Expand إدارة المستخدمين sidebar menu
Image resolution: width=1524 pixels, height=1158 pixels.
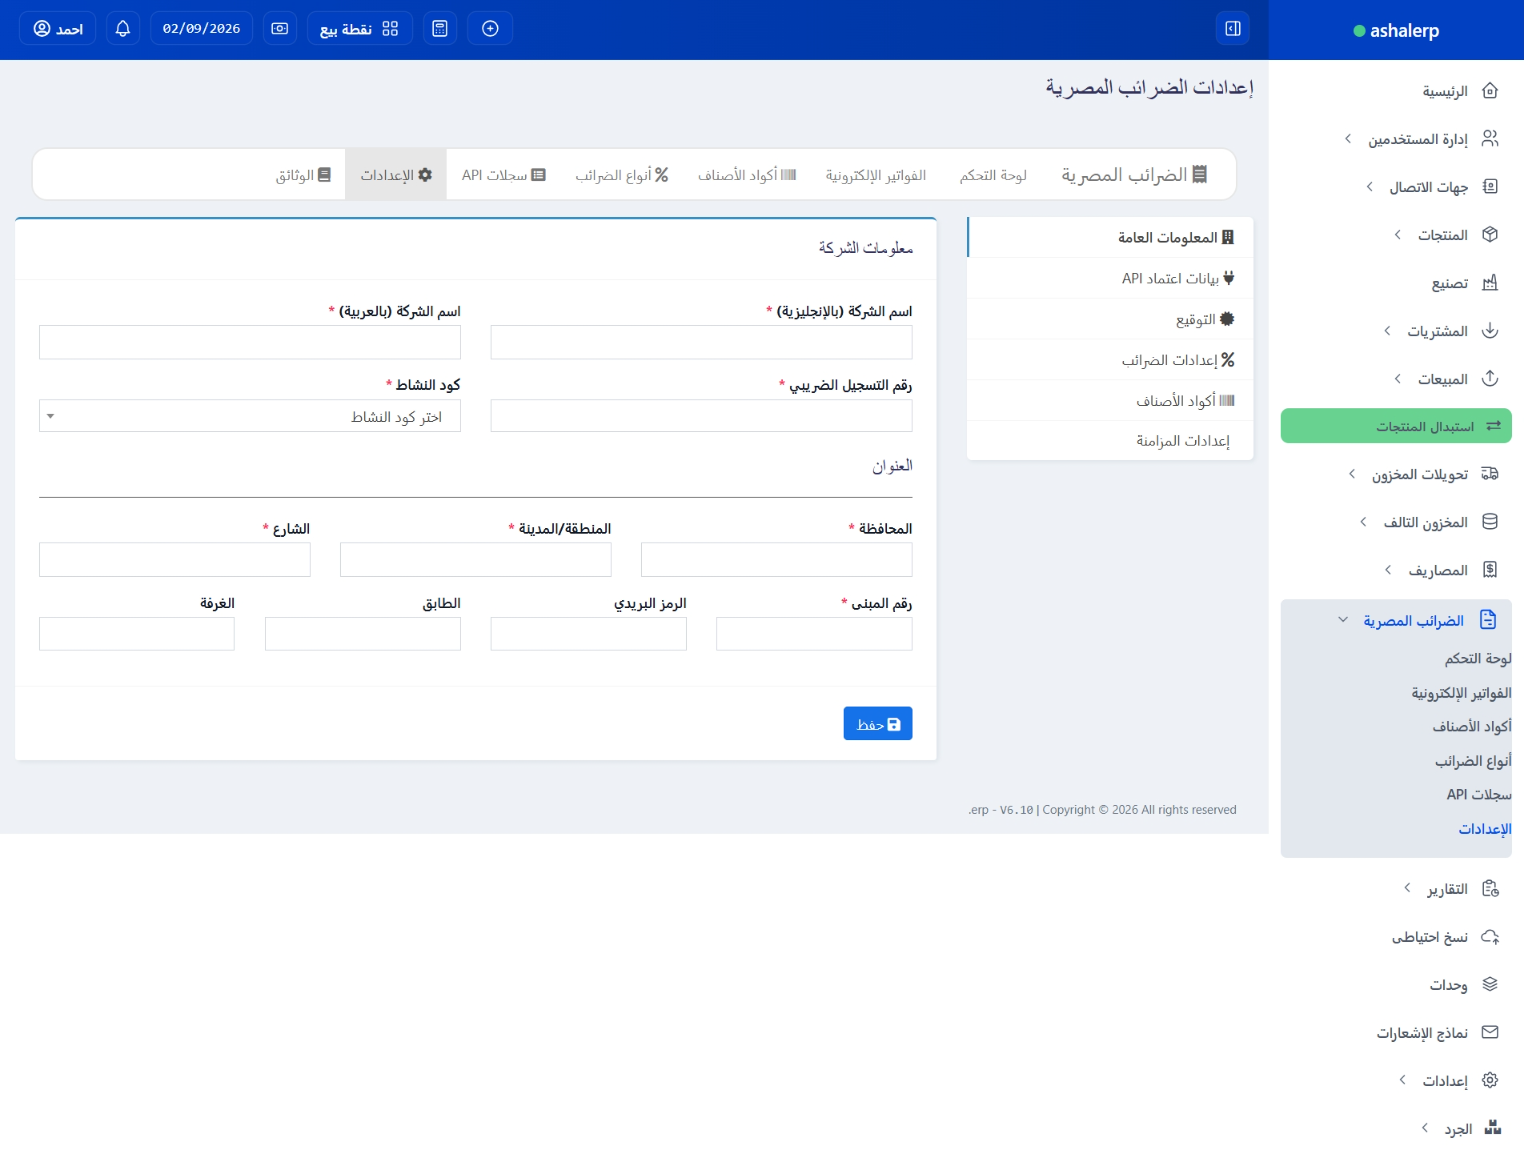click(1420, 139)
